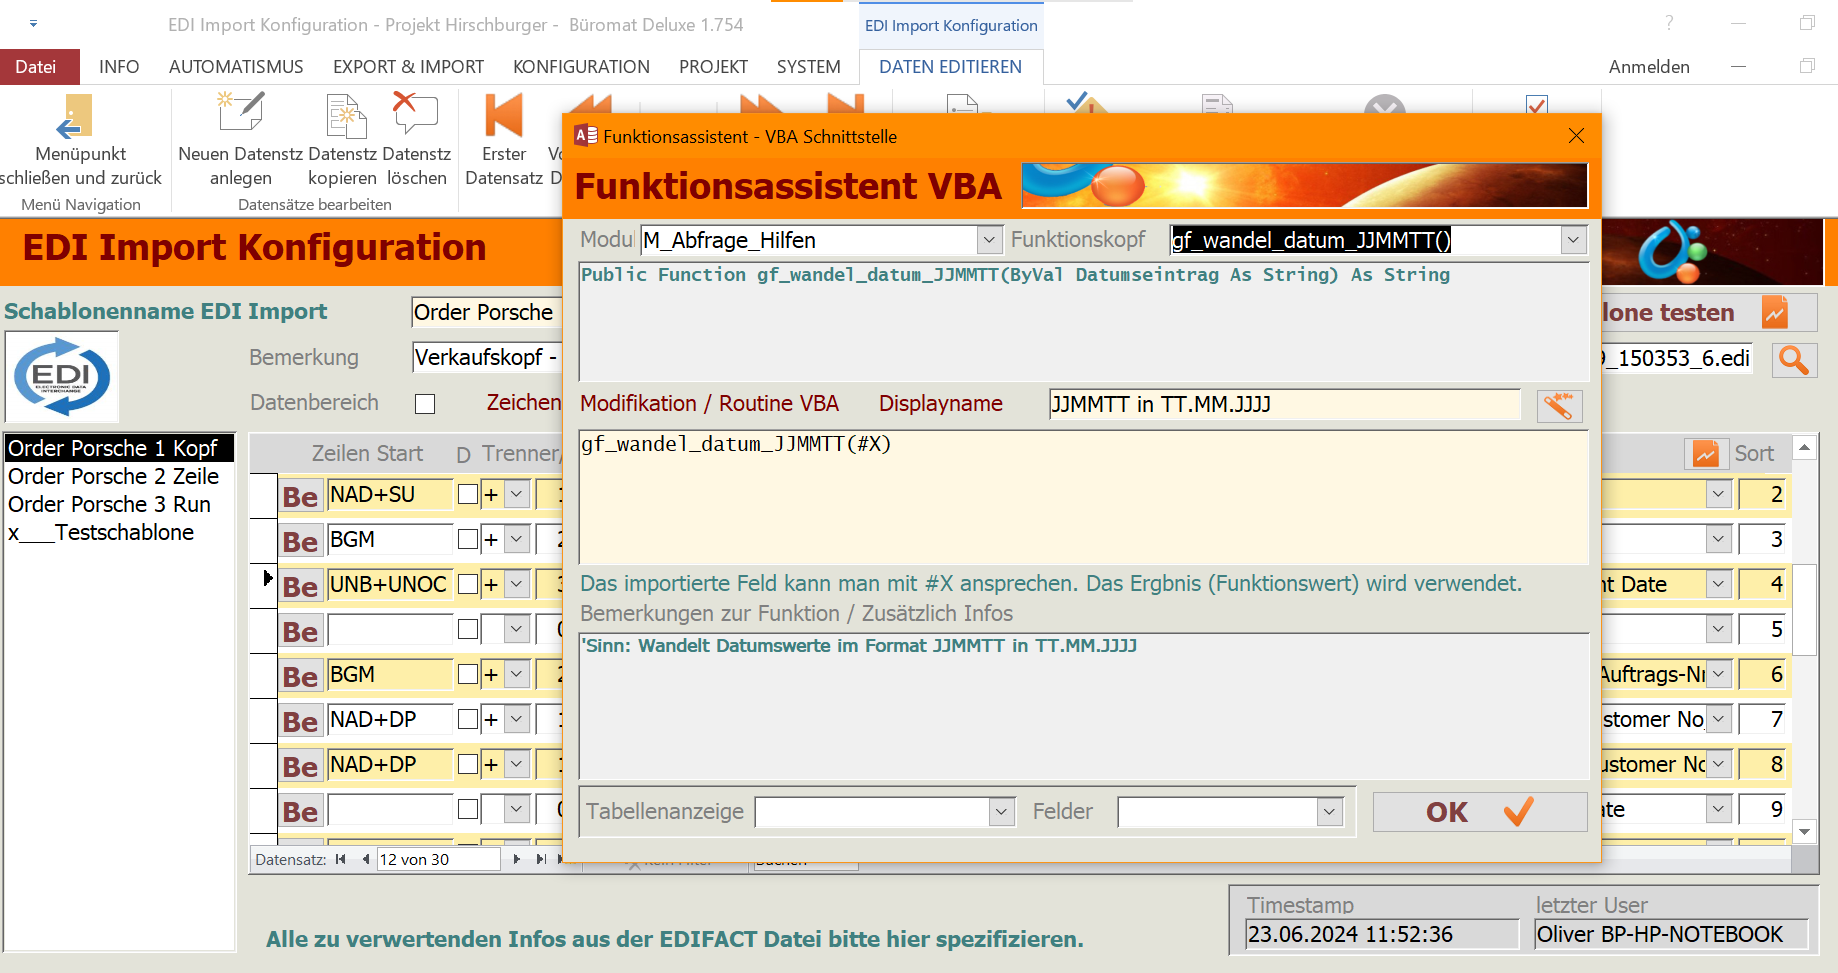The height and width of the screenshot is (973, 1838).
Task: Click the magic wand icon beside Displayname
Action: (1559, 405)
